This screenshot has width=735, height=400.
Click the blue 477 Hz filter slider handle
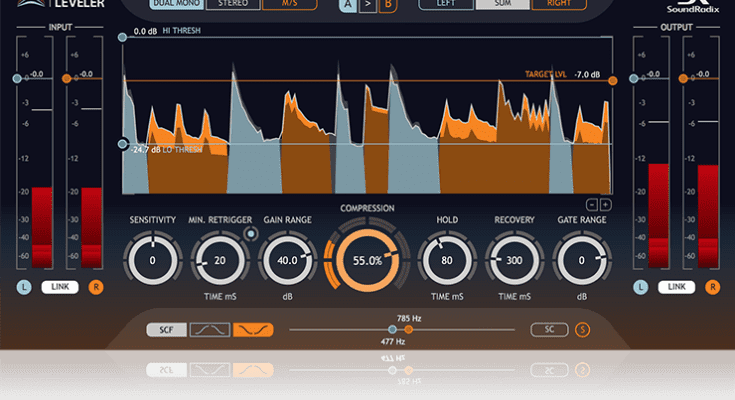[x=394, y=329]
